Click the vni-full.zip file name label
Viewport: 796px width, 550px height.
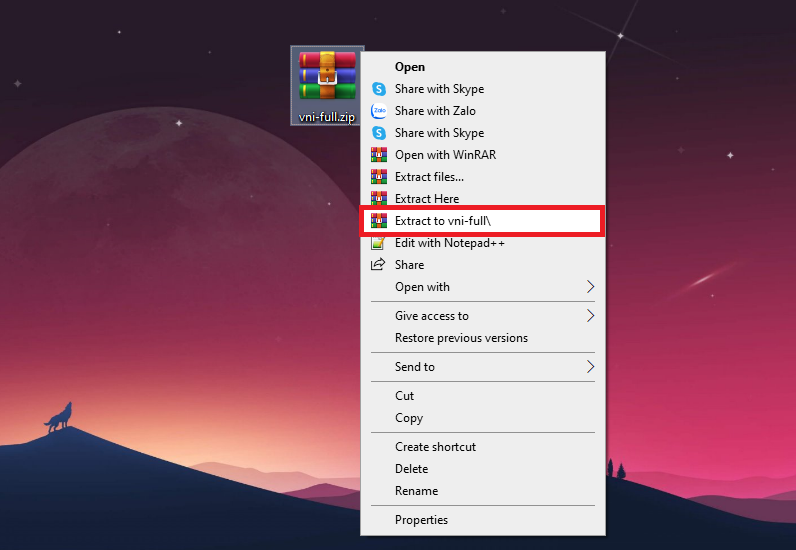click(327, 117)
